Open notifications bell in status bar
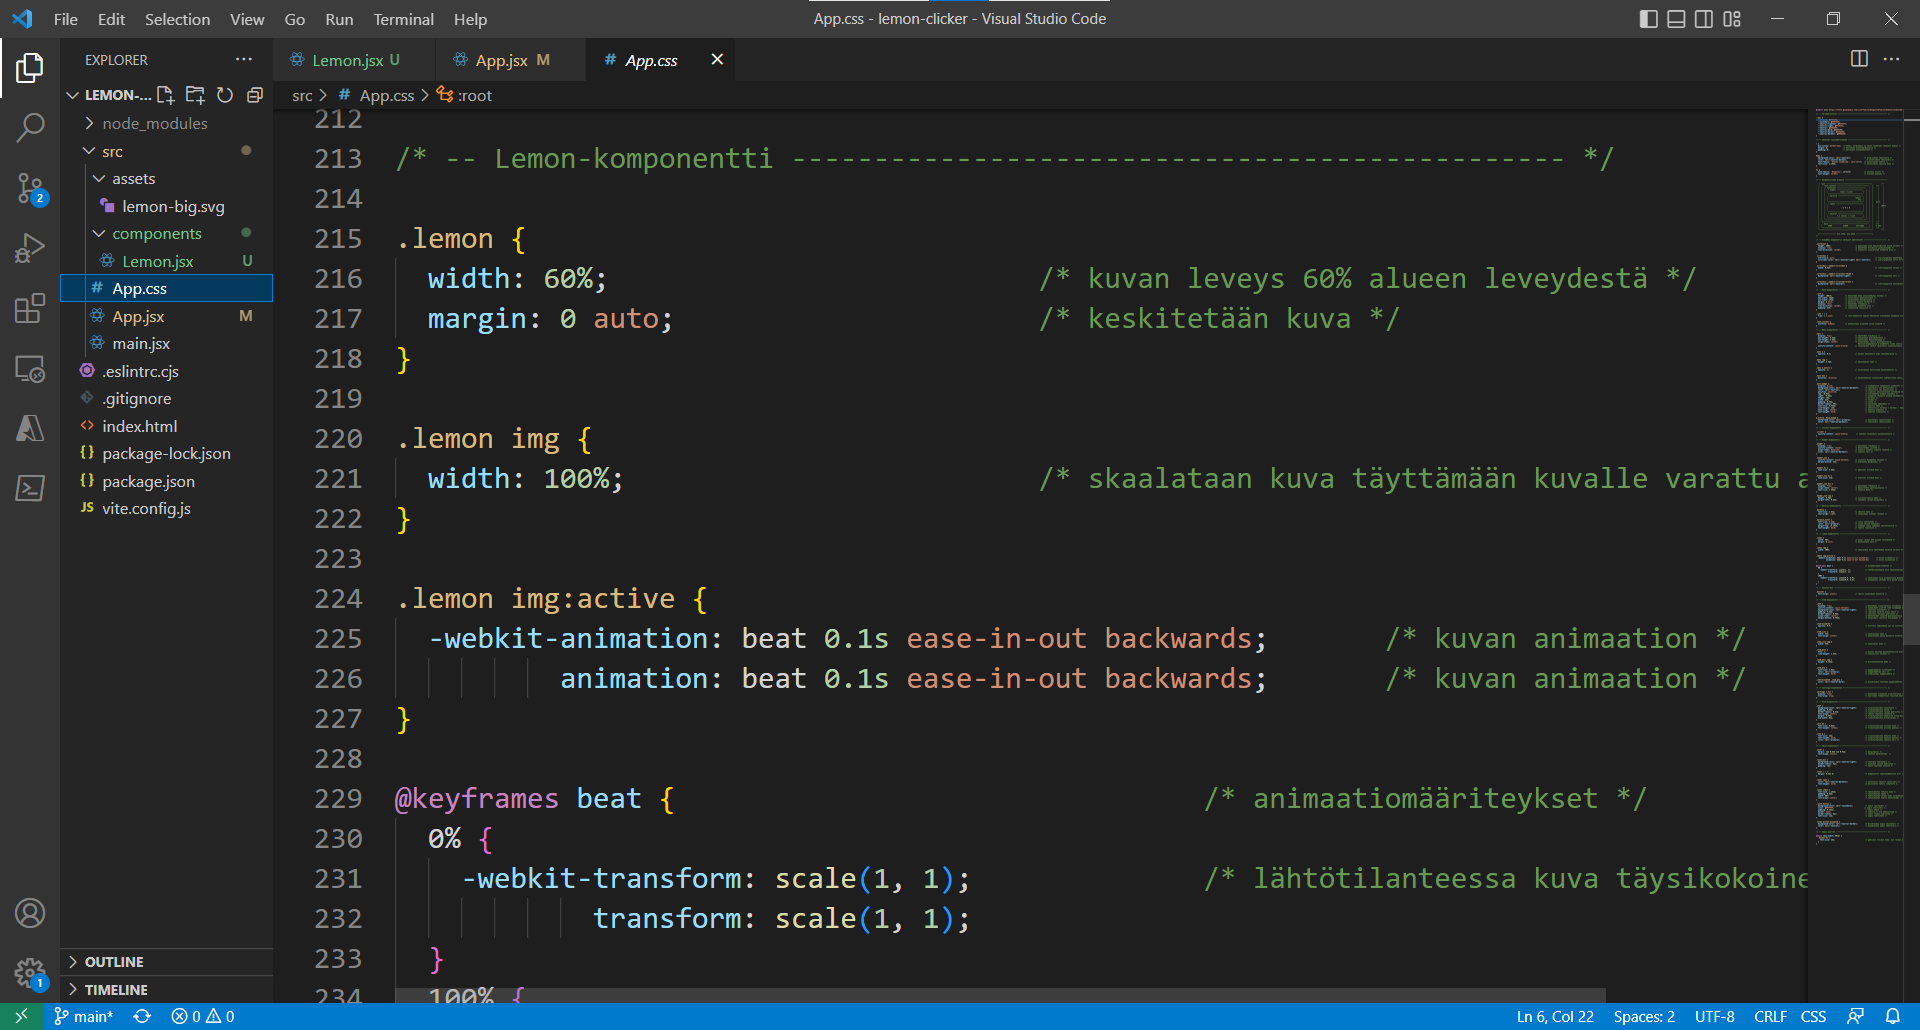The image size is (1920, 1030). pos(1893,1016)
